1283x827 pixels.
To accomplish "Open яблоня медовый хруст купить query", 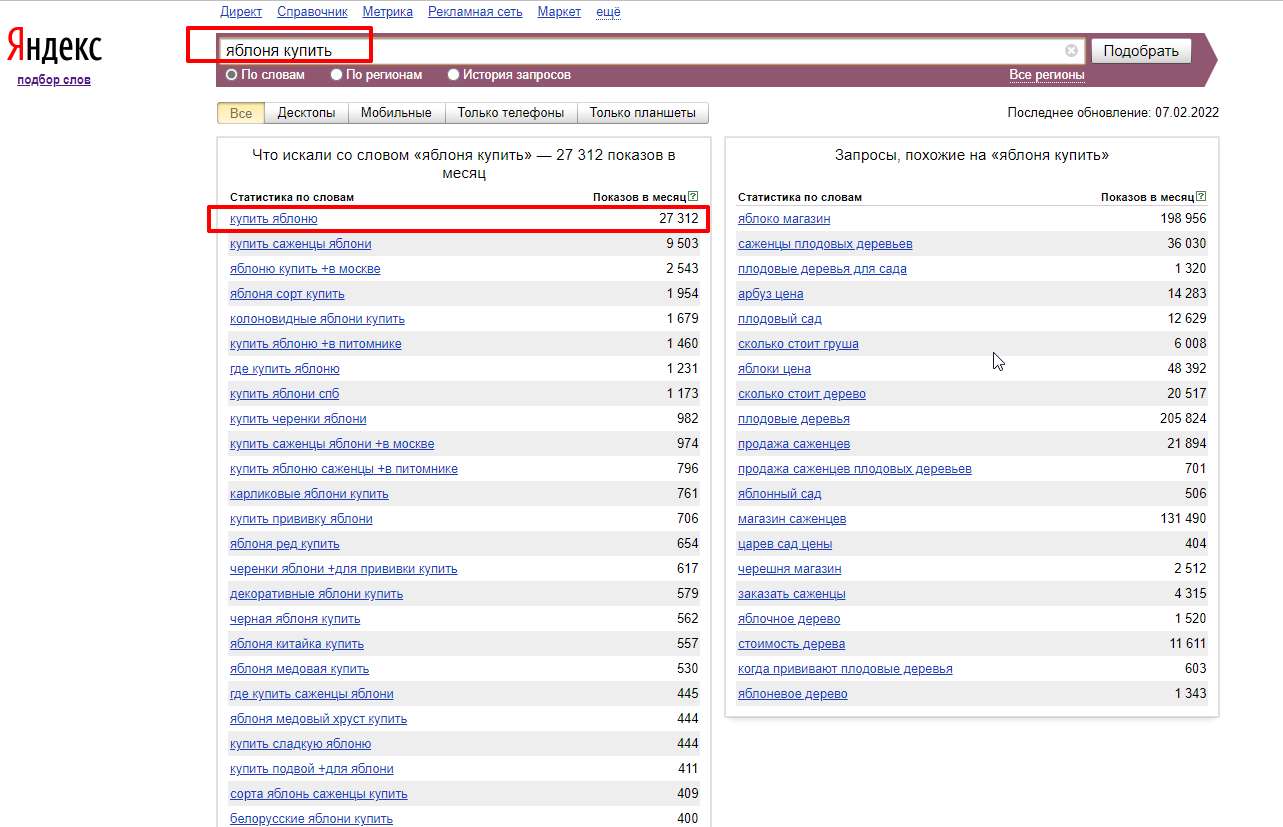I will point(318,719).
